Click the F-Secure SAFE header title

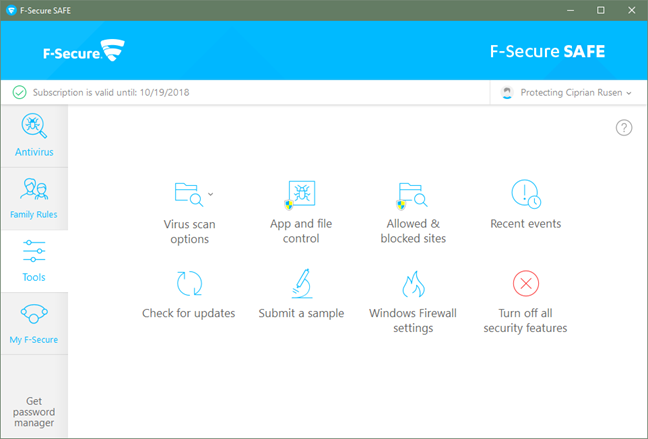(547, 51)
